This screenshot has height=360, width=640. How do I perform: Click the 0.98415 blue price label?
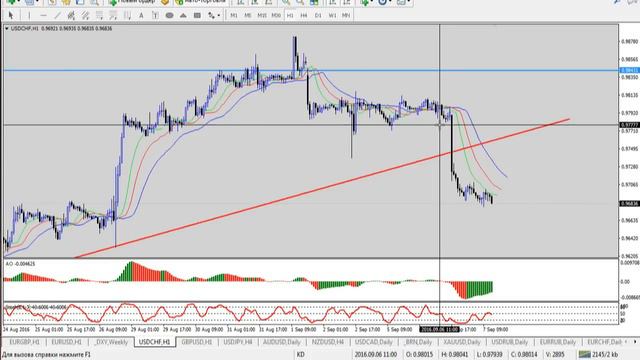tap(629, 71)
